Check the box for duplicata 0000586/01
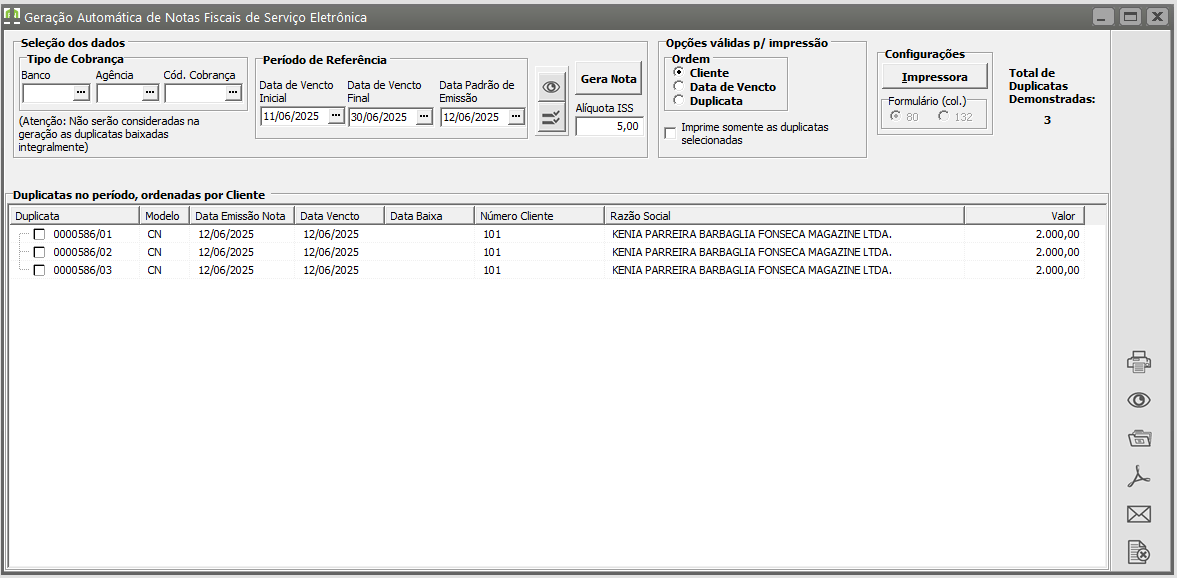The image size is (1177, 578). (39, 234)
